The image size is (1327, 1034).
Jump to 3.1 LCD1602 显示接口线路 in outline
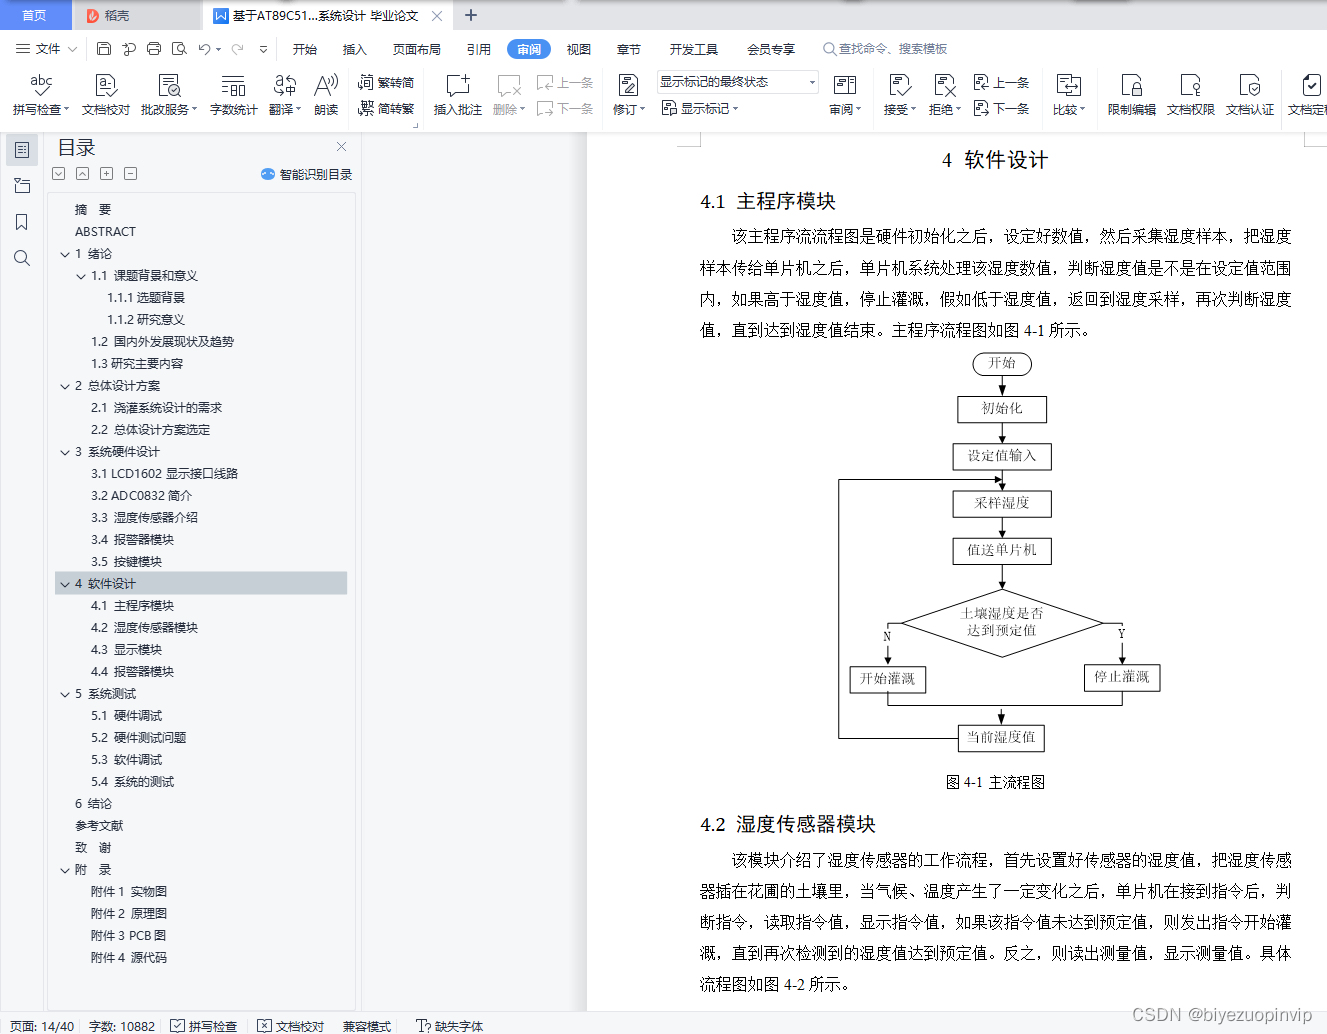coord(164,474)
